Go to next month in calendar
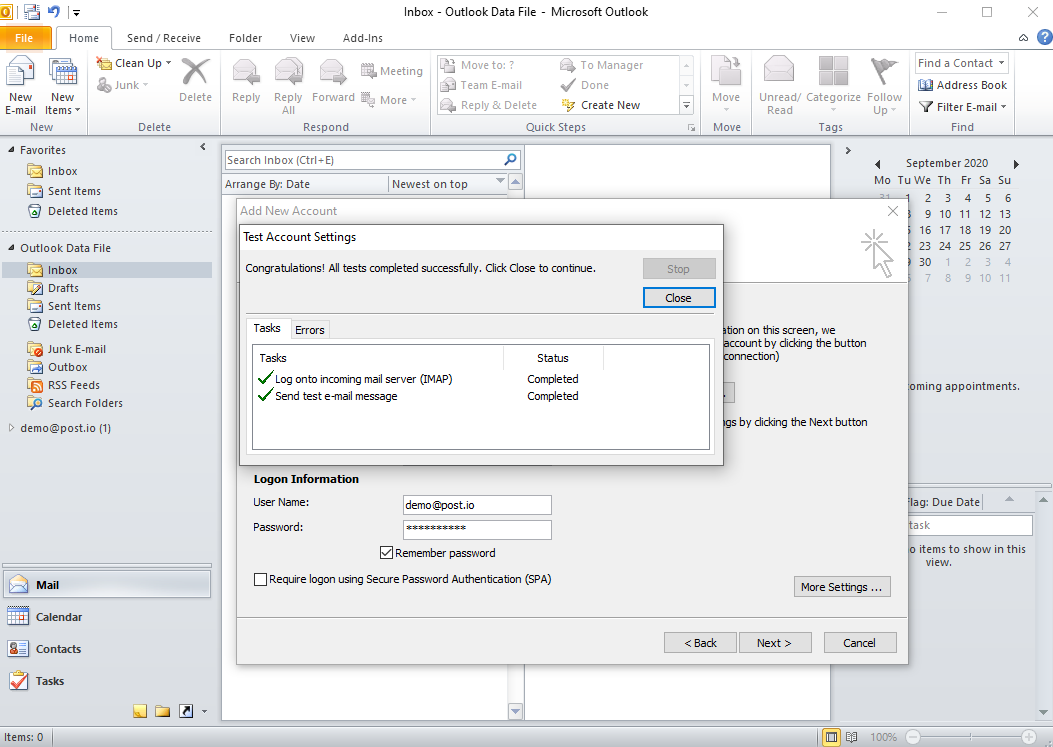The height and width of the screenshot is (747, 1053). click(1016, 164)
